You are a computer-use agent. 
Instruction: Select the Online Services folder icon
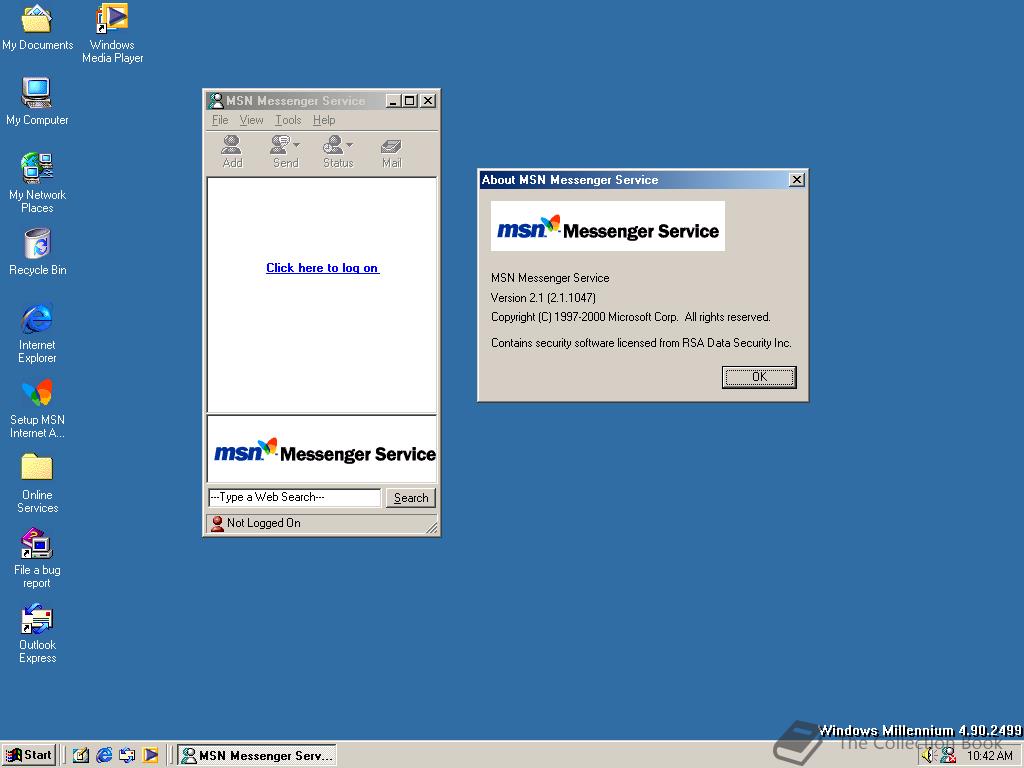tap(37, 483)
